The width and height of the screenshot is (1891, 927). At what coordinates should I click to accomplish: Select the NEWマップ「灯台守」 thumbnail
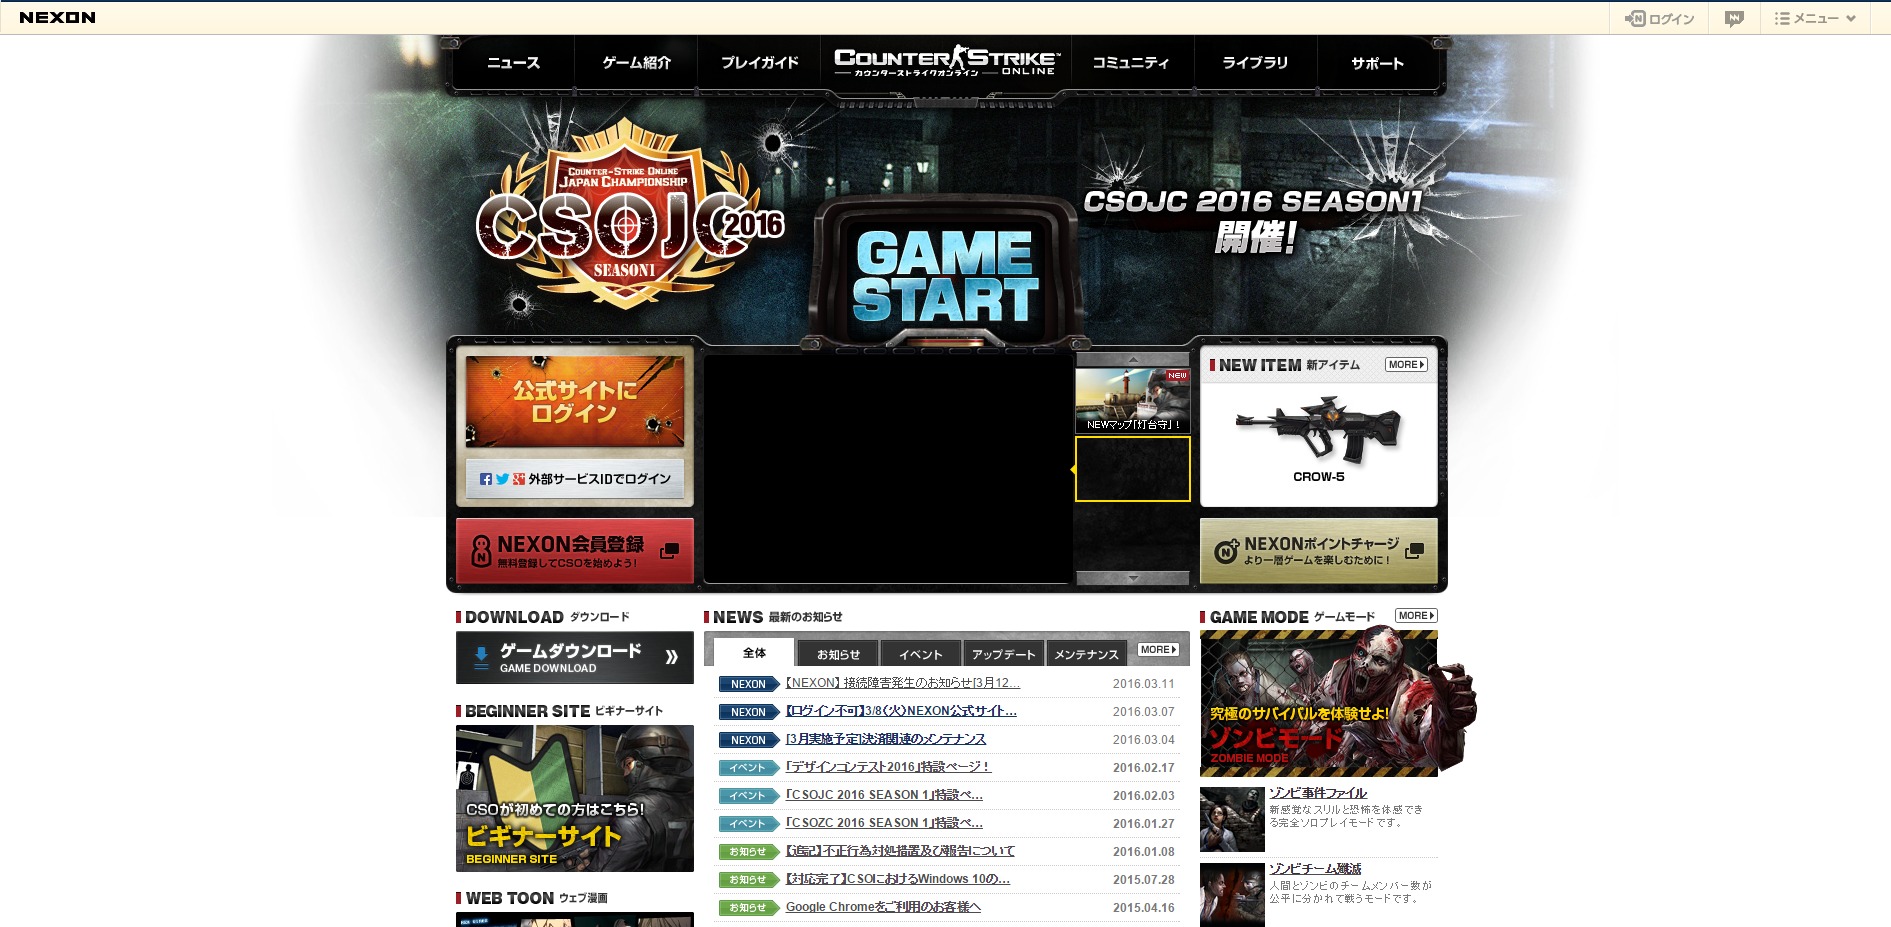click(x=1133, y=401)
